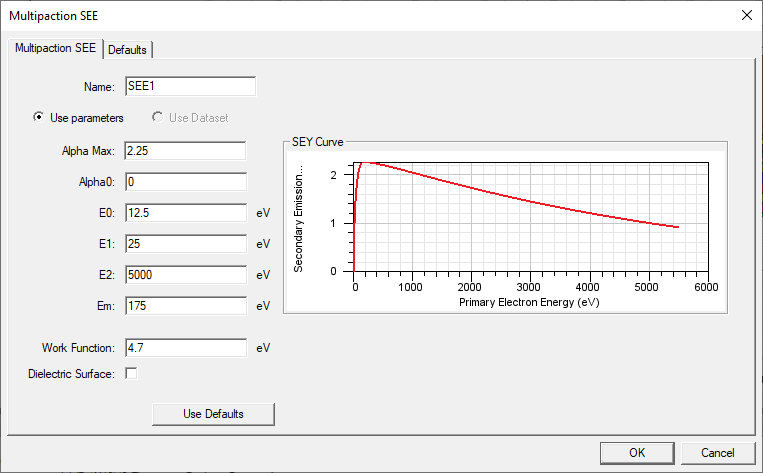Viewport: 763px width, 473px height.
Task: Edit the Work Function value field
Action: 185,348
